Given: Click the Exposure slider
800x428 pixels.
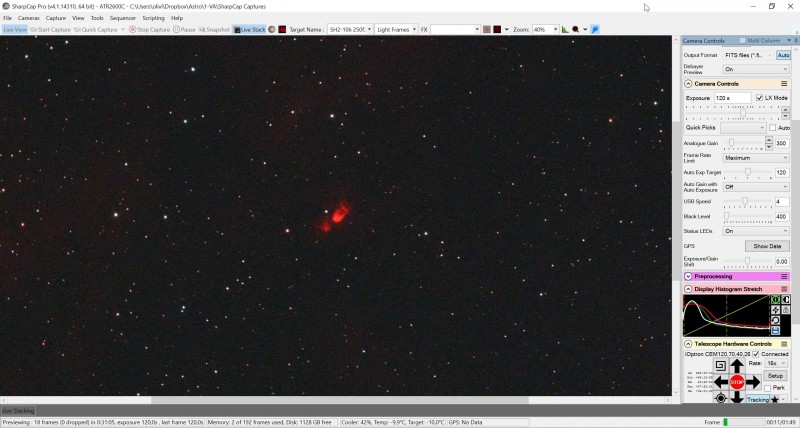Looking at the screenshot, I should 733,112.
